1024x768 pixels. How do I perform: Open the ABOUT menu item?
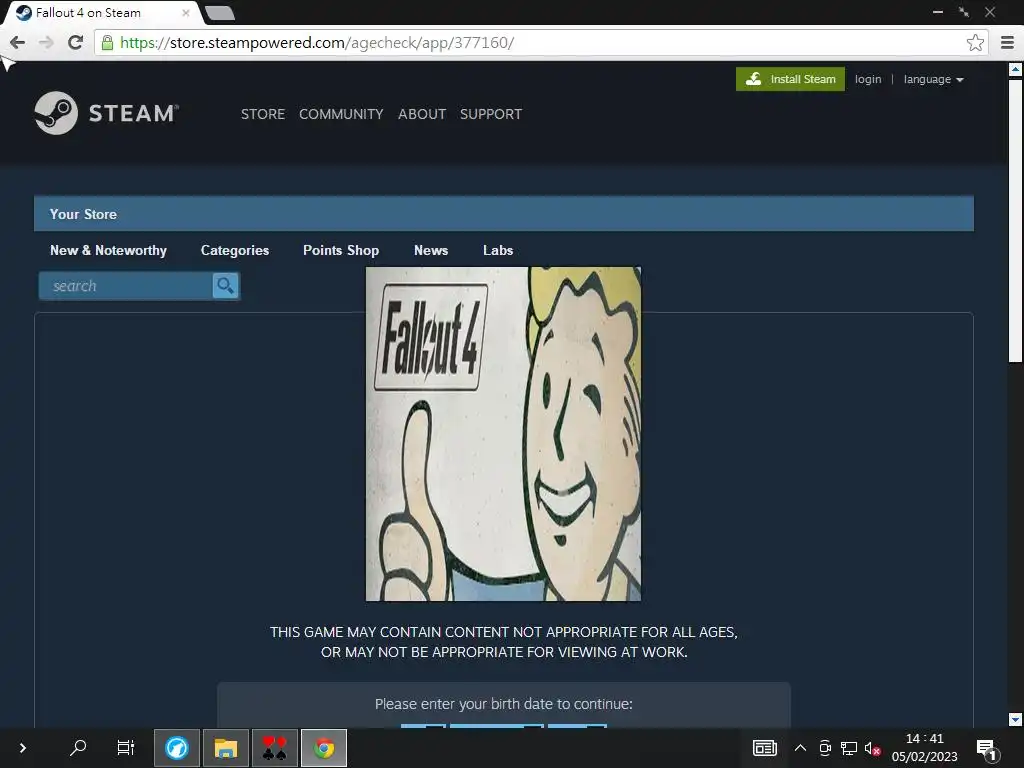pyautogui.click(x=422, y=114)
